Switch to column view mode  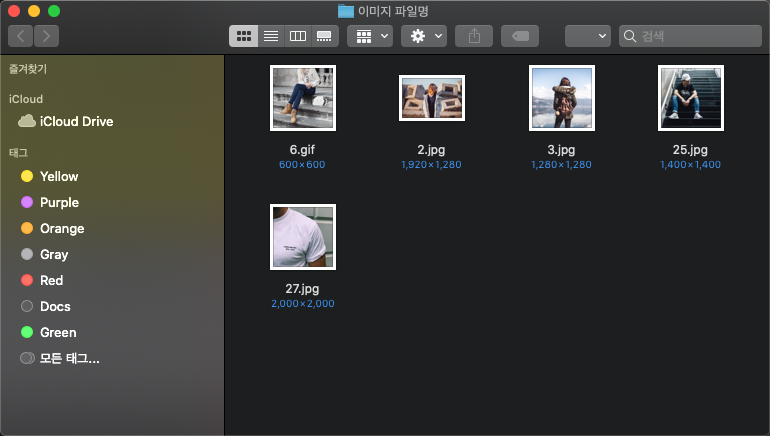click(297, 36)
